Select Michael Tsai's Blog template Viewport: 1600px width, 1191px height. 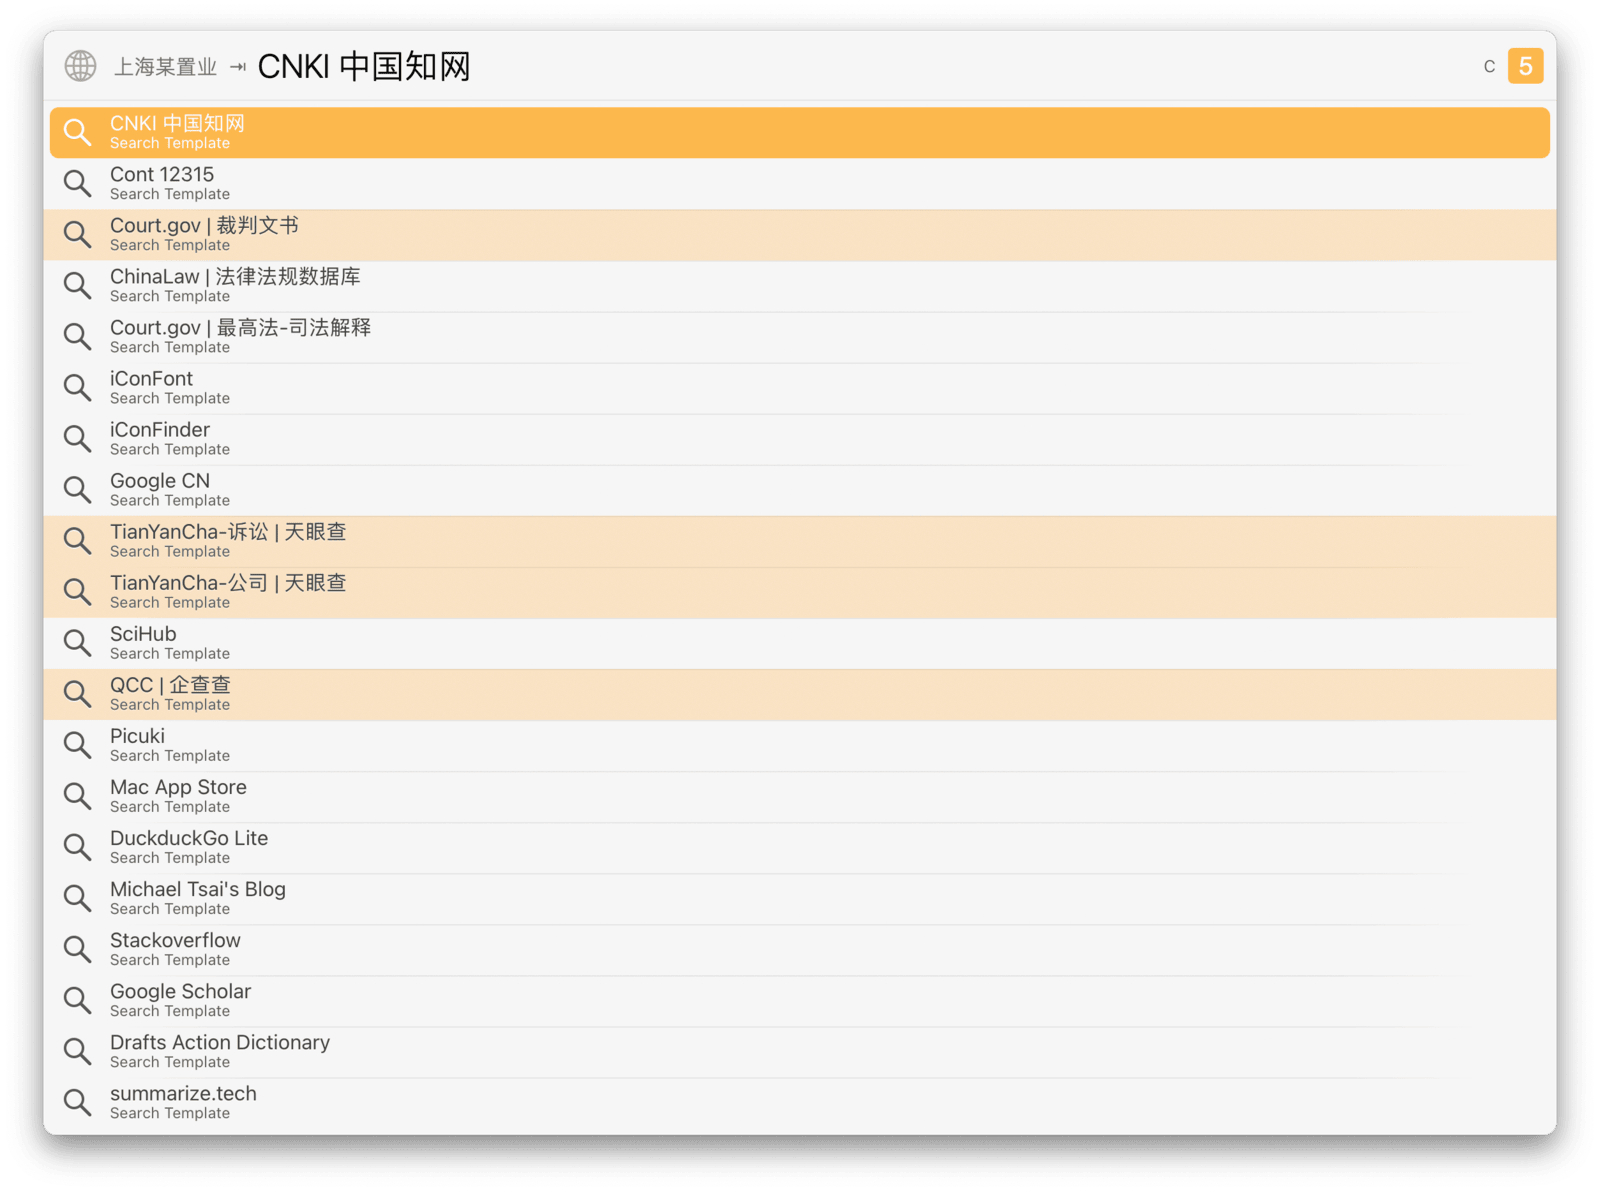click(800, 897)
